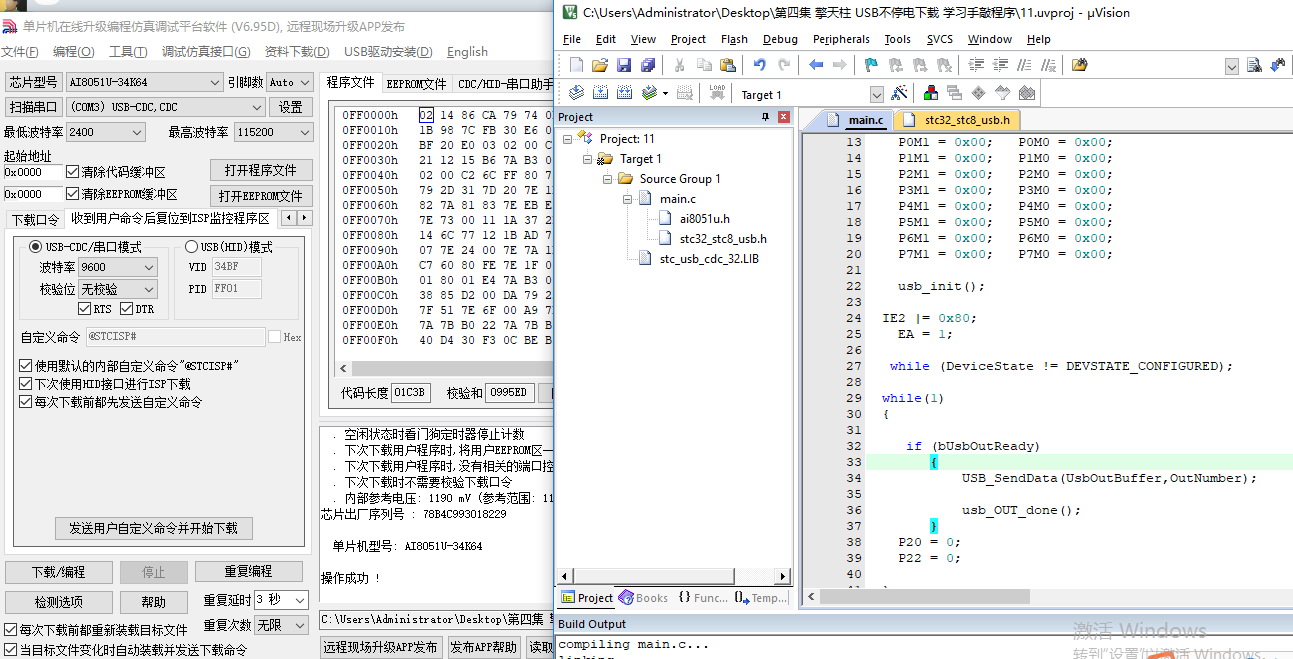Screen dimensions: 1293x659
Task: Click the Rebuild all target files icon
Action: pos(624,93)
